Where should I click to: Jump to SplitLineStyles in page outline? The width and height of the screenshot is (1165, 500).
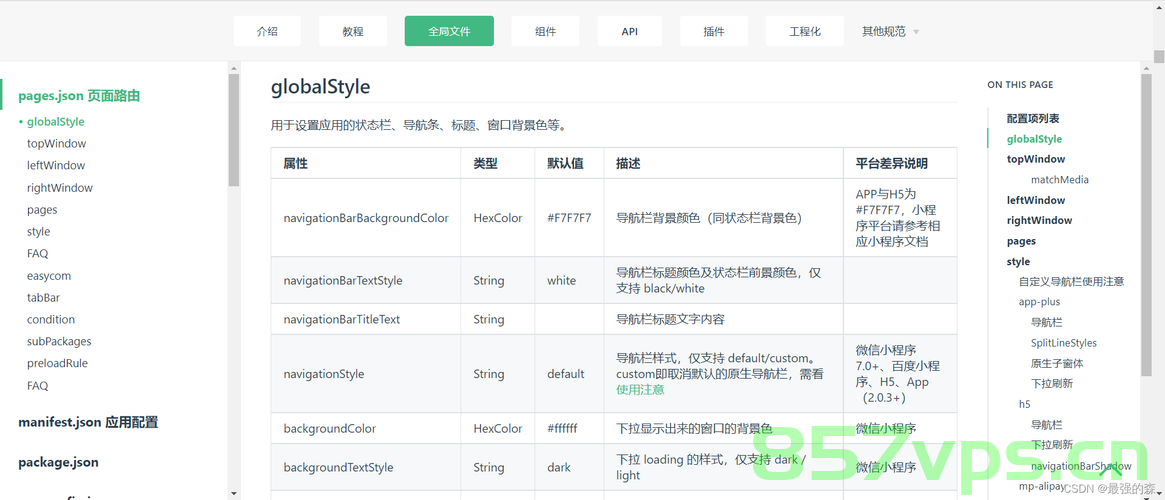tap(1064, 342)
